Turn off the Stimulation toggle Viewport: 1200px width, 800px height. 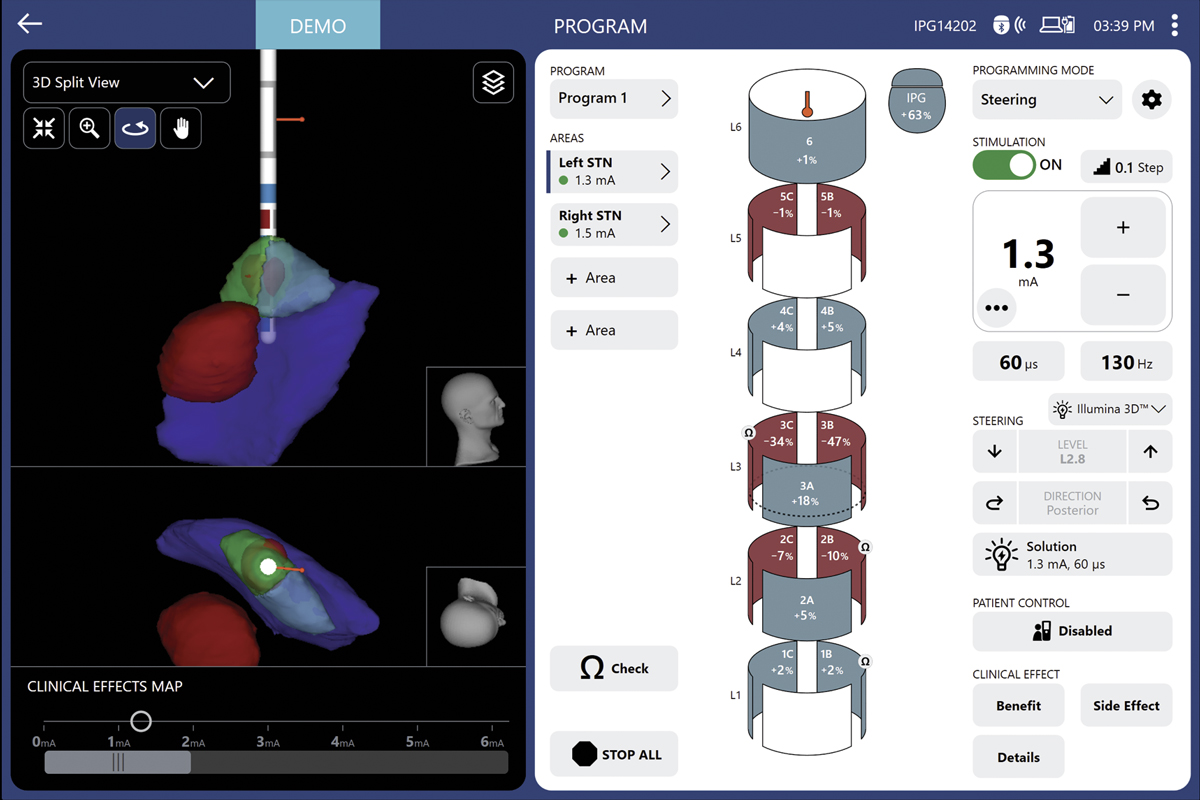(1004, 165)
